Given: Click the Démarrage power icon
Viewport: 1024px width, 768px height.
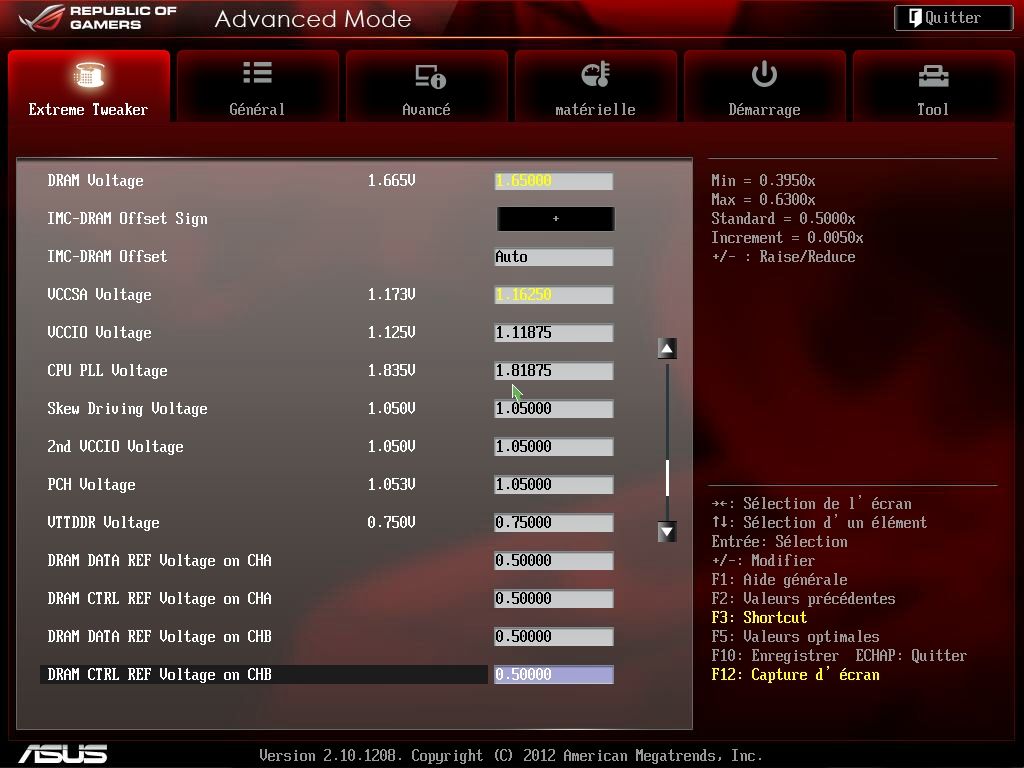Looking at the screenshot, I should coord(764,74).
